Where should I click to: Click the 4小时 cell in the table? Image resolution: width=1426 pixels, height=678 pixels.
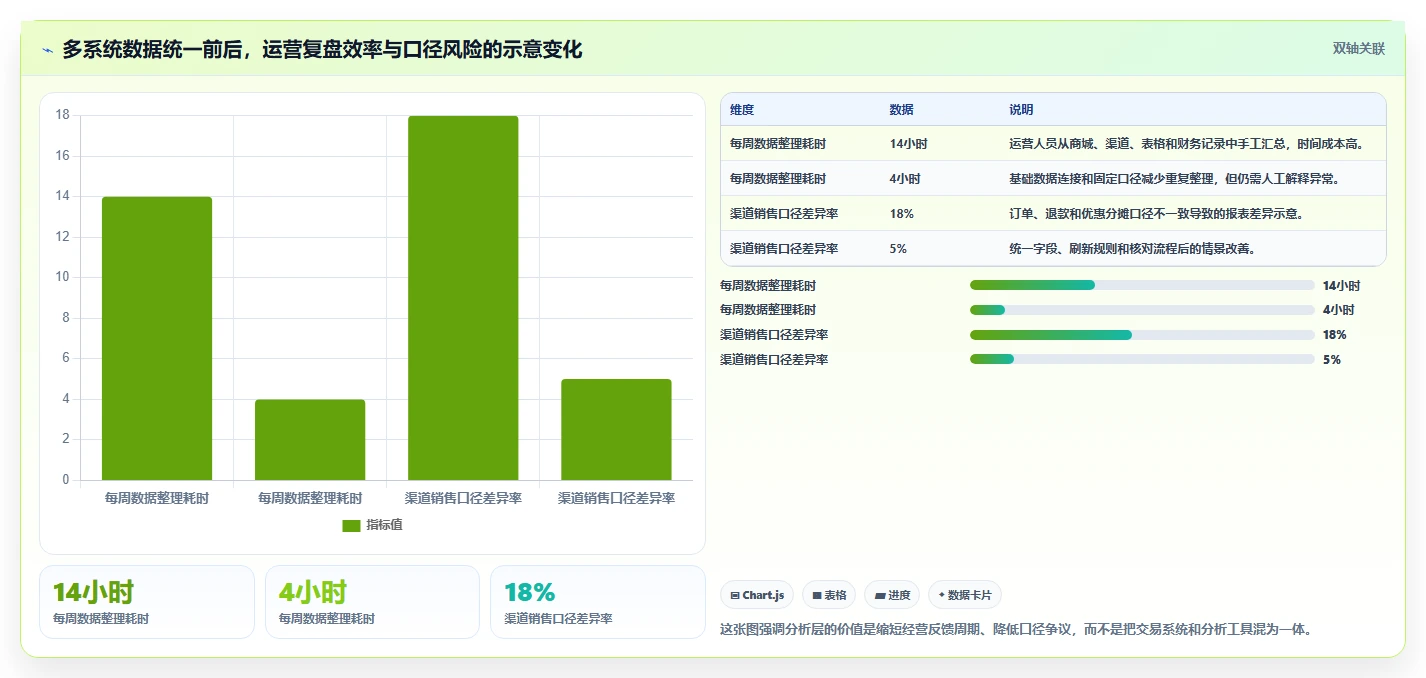[905, 179]
